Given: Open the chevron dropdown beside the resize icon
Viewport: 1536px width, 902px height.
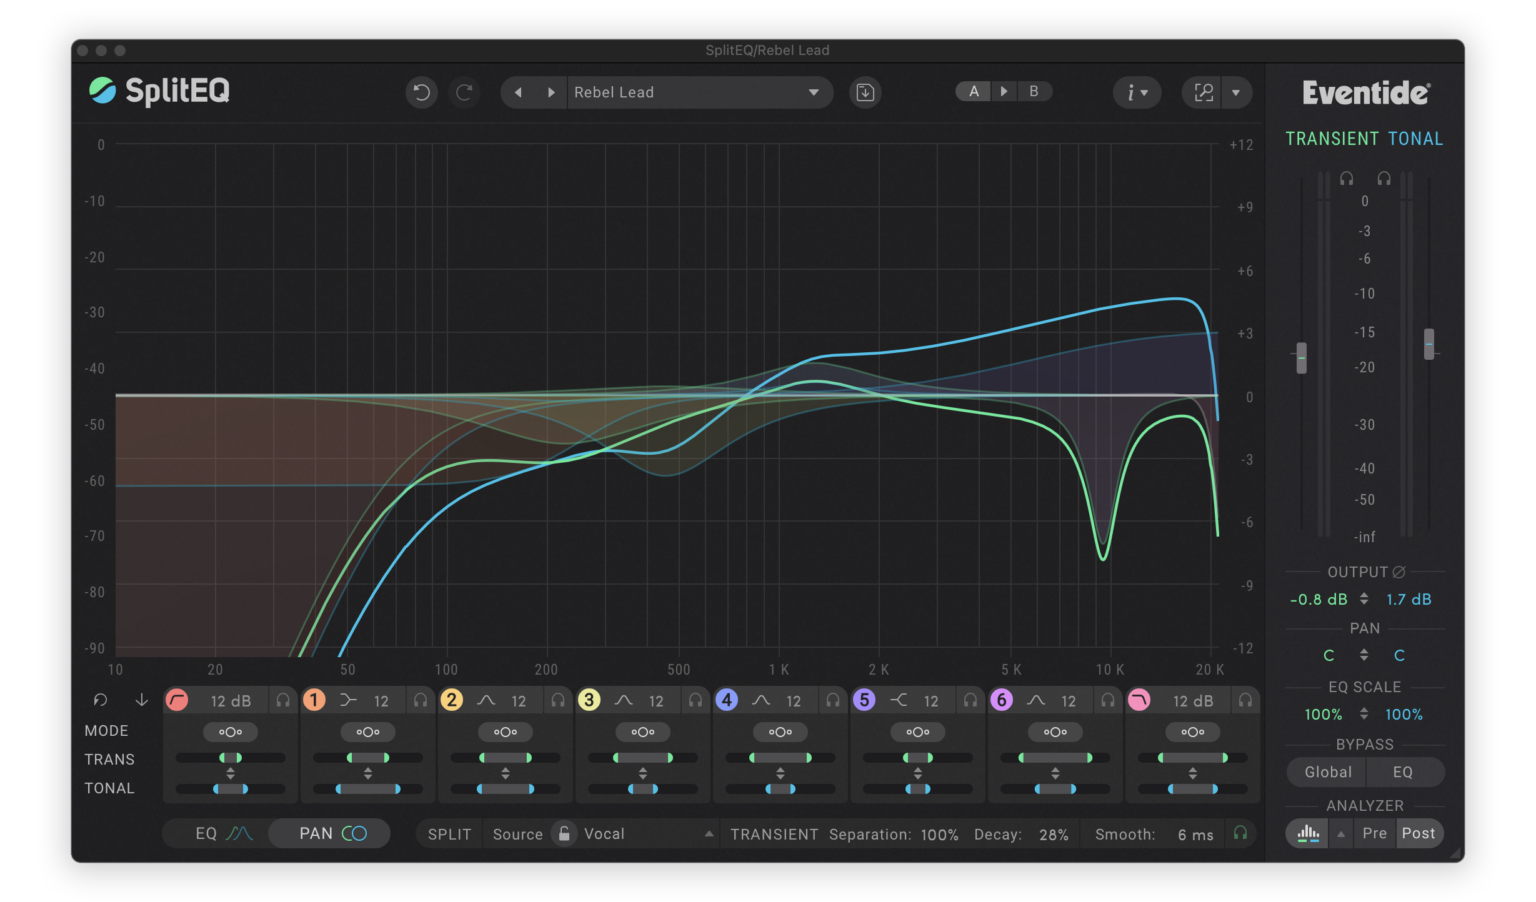Looking at the screenshot, I should (x=1238, y=92).
